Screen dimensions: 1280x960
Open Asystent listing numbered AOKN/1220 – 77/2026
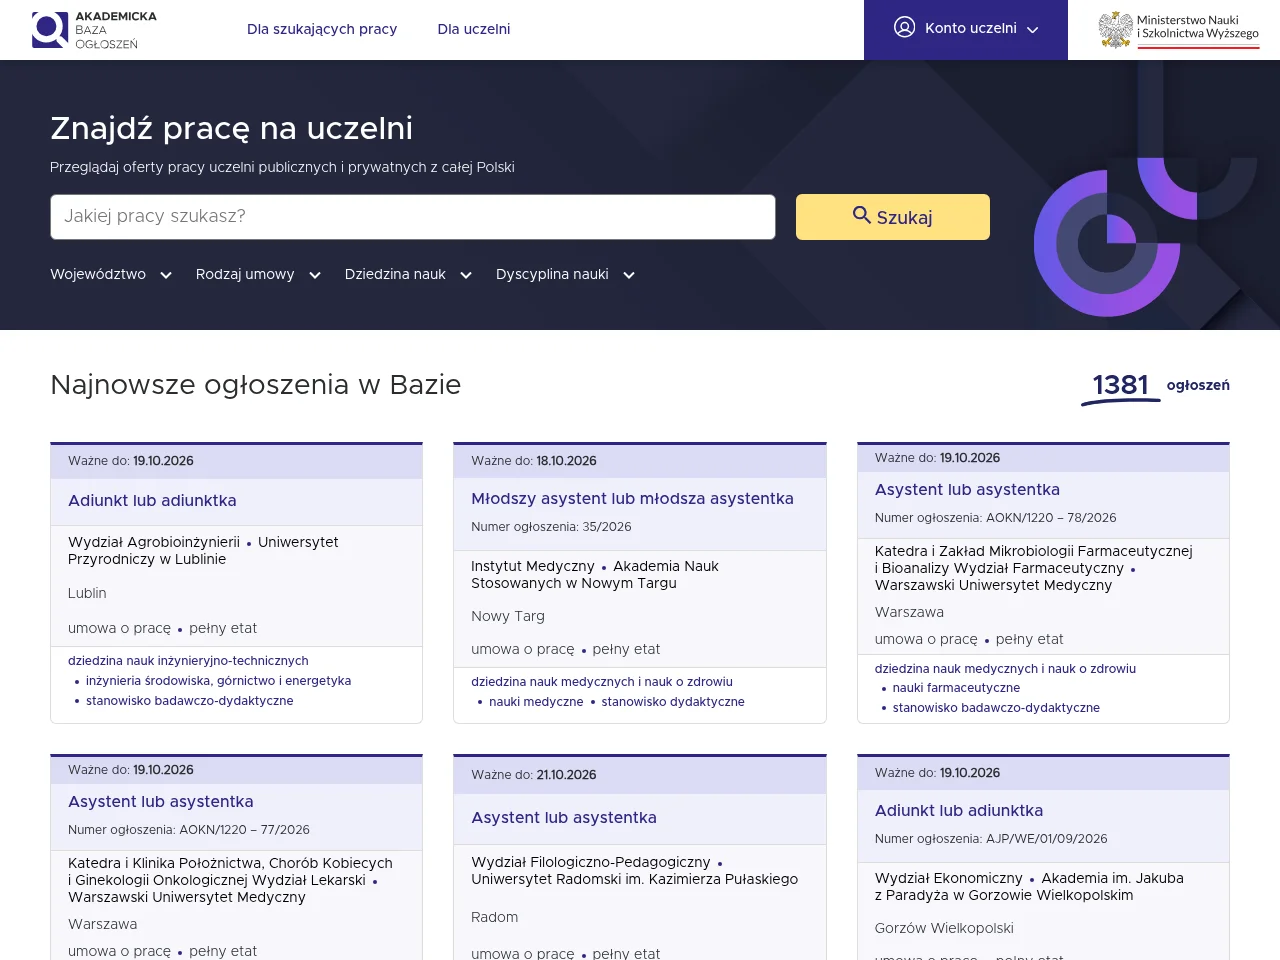pos(161,802)
